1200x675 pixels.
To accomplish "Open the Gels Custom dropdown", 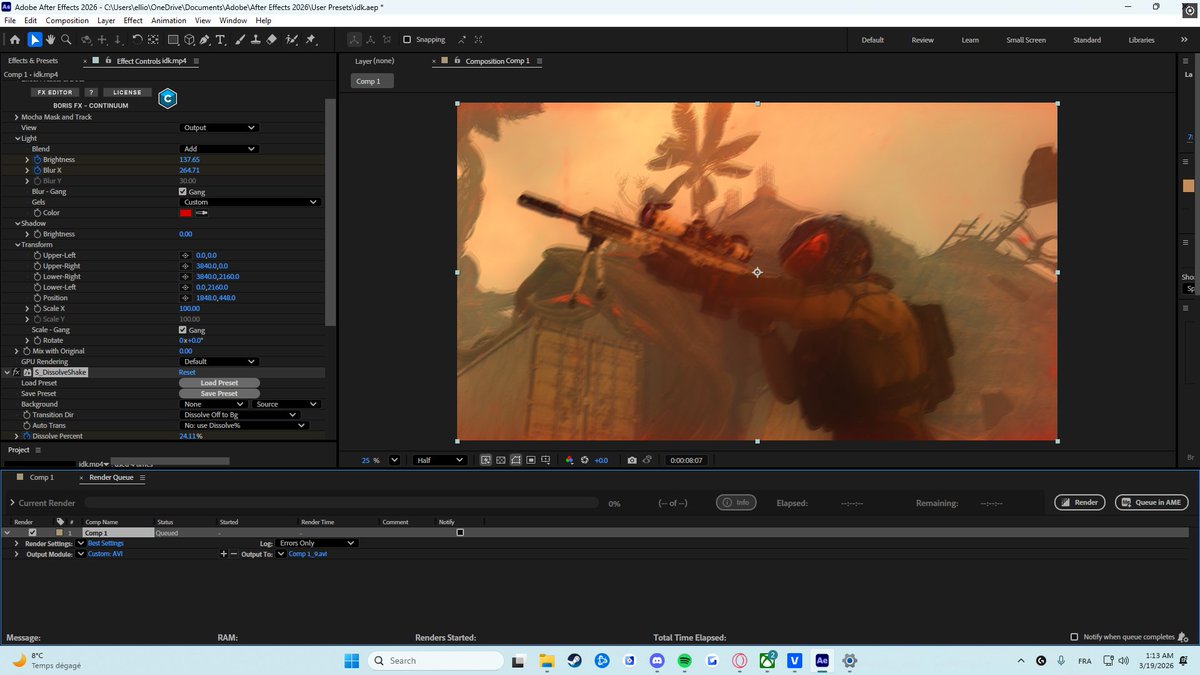I will click(251, 202).
